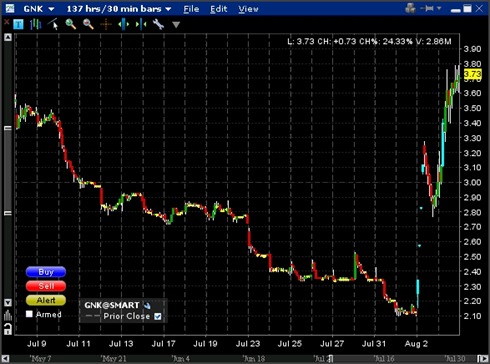Zoom out with red magnifier icon
The width and height of the screenshot is (490, 364).
pyautogui.click(x=88, y=24)
